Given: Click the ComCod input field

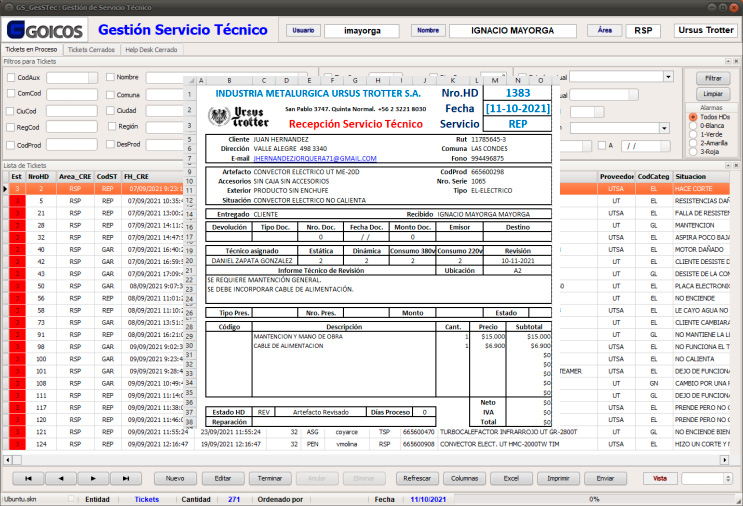Looking at the screenshot, I should coord(72,94).
